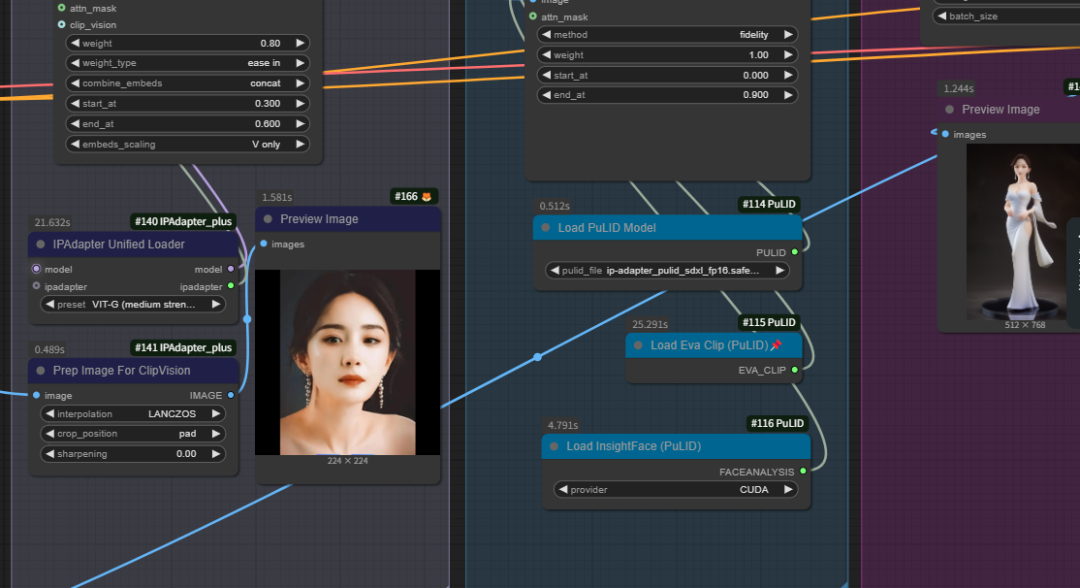Collapse the Load PuLID Model node title circle
1080x588 pixels.
click(545, 227)
